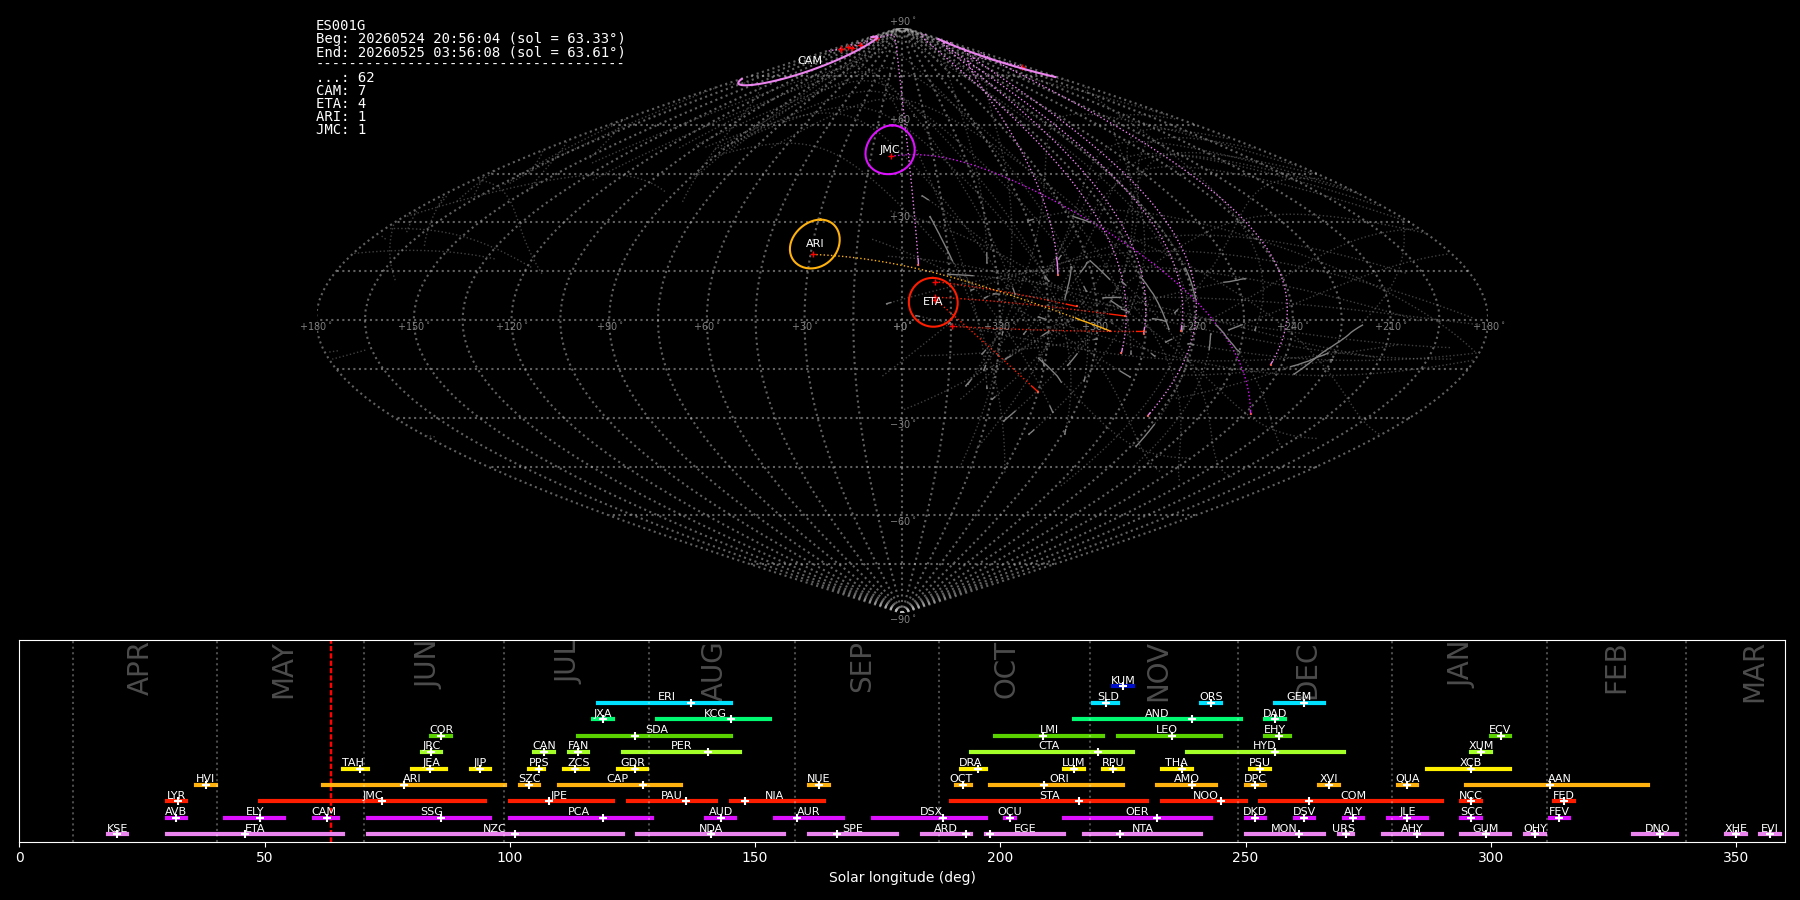Select the AUG month label in timeline

712,670
